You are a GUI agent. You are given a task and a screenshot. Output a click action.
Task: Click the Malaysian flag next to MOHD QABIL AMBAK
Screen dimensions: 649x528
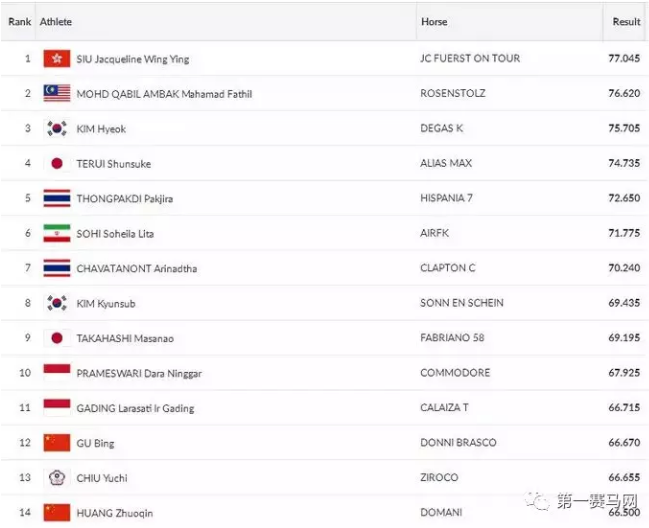(56, 94)
